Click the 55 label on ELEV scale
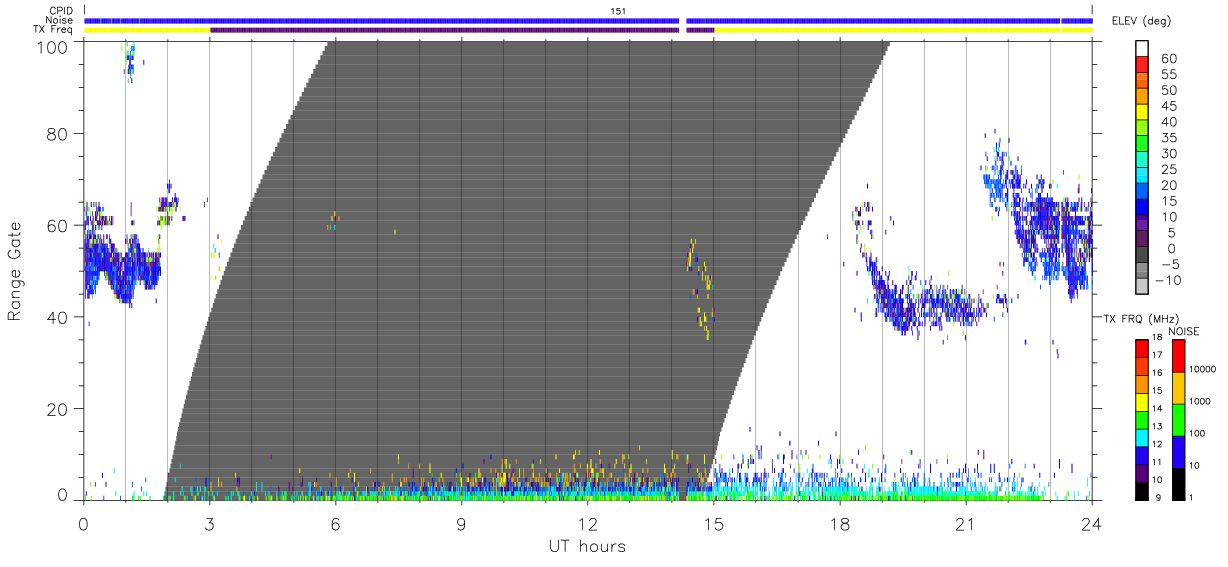The image size is (1228, 567). point(1167,76)
